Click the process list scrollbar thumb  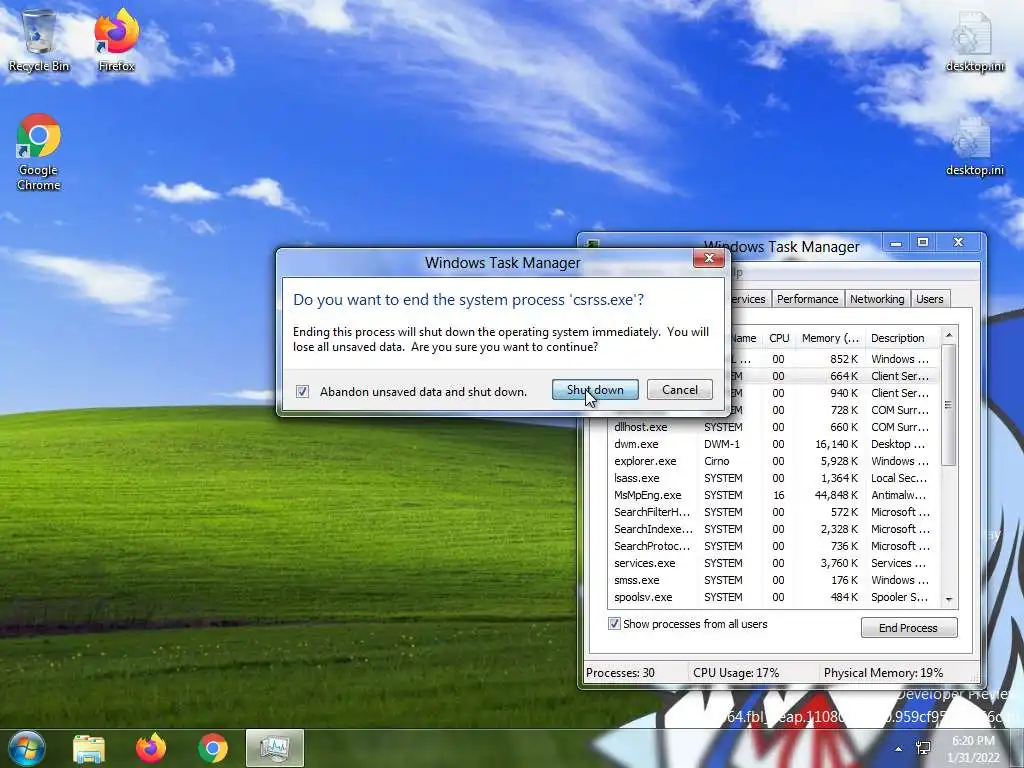pyautogui.click(x=948, y=405)
